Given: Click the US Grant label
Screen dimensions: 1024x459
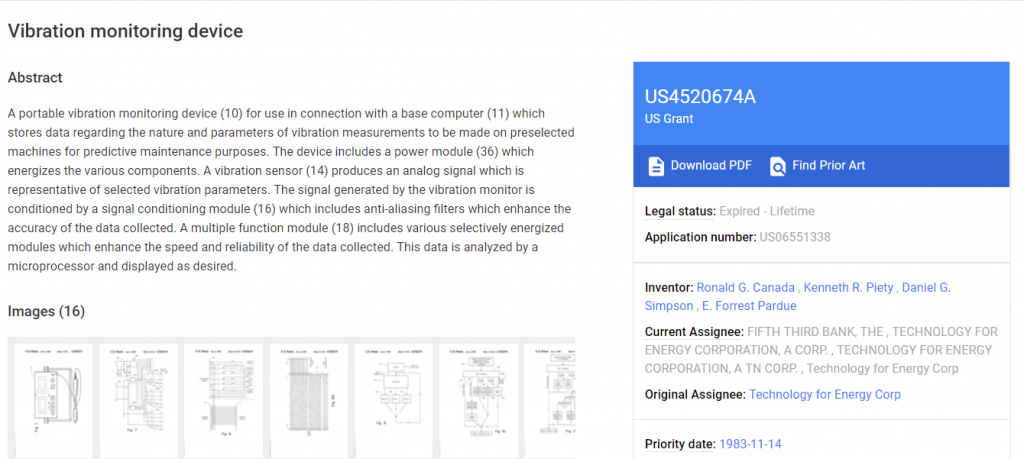Looking at the screenshot, I should (669, 119).
